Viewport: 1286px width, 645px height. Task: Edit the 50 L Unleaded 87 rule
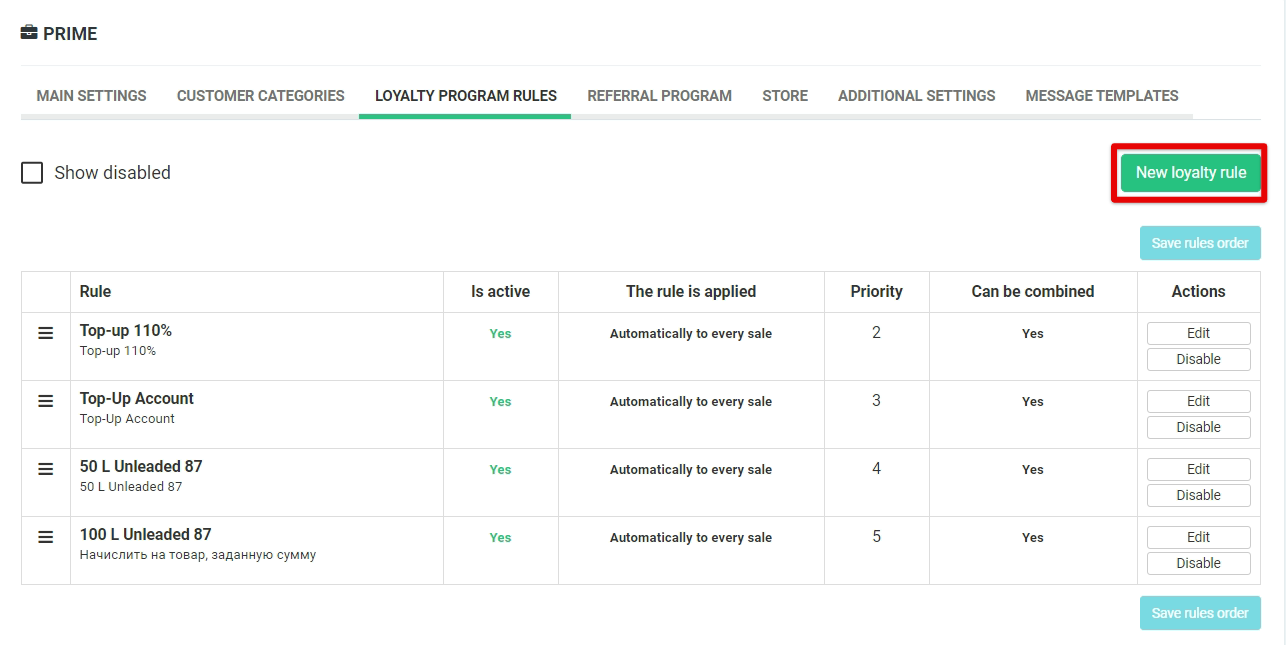[1198, 469]
